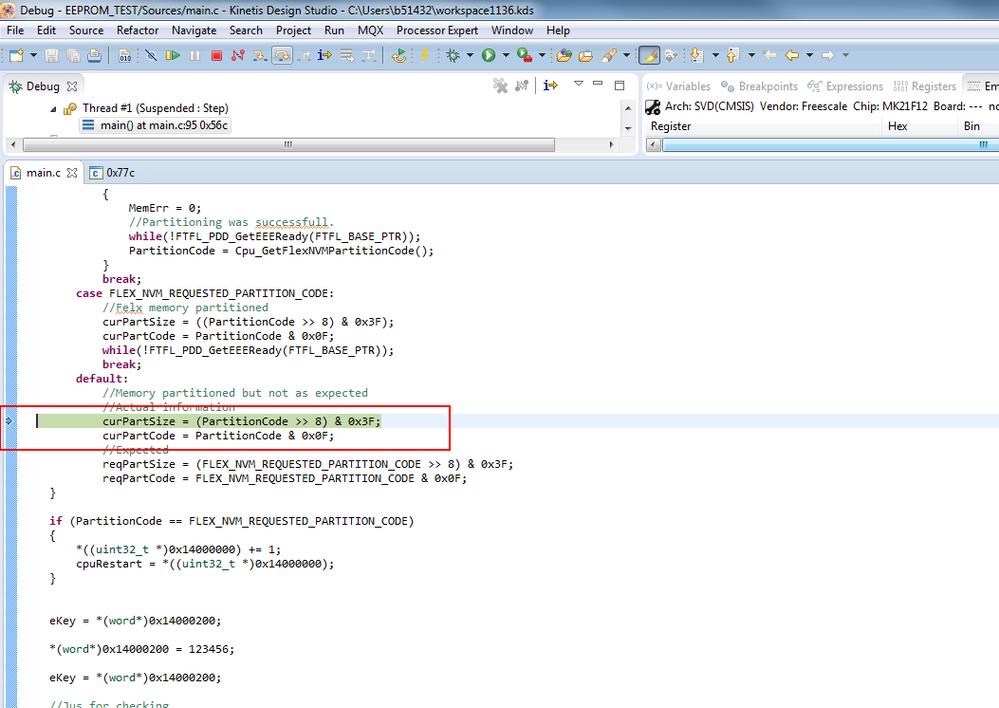999x708 pixels.
Task: Resume execution with the Resume icon
Action: pos(173,56)
